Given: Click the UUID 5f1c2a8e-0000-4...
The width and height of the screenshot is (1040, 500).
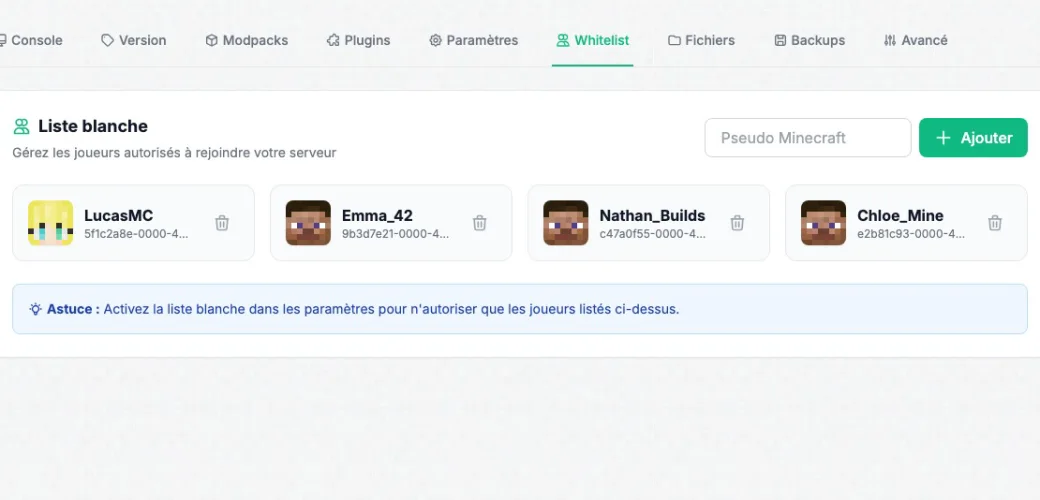Looking at the screenshot, I should (137, 234).
